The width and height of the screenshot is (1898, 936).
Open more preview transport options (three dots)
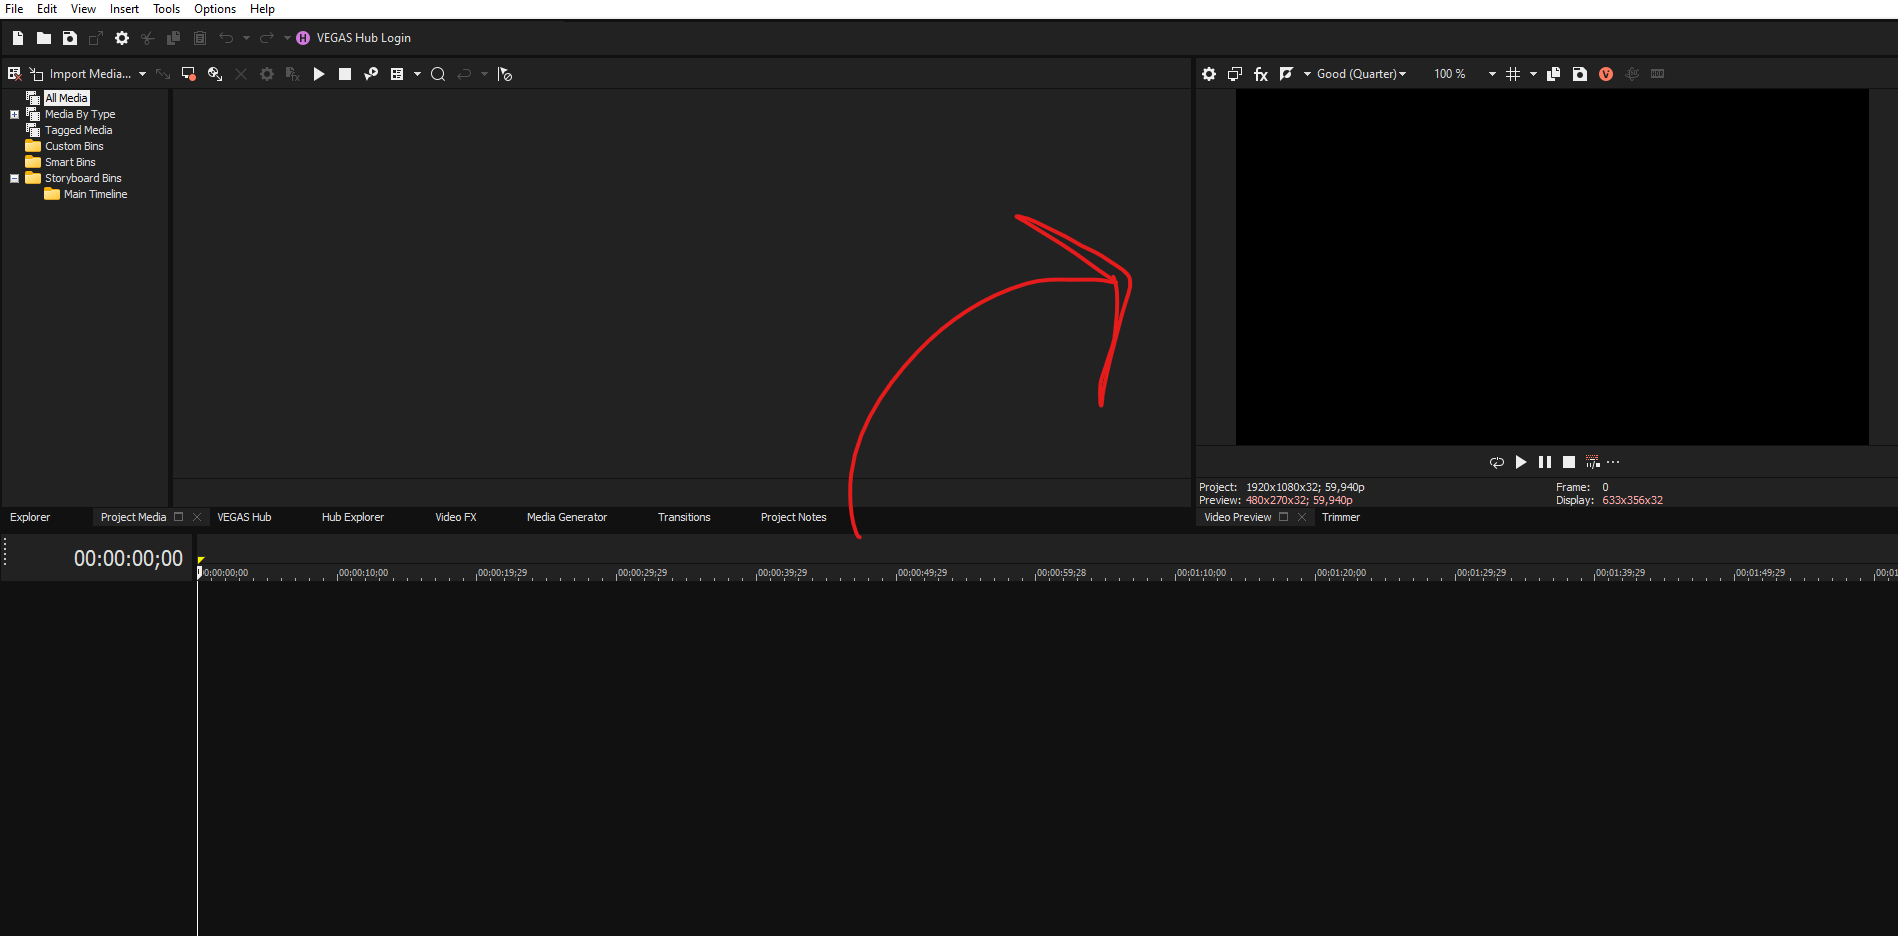click(1613, 462)
